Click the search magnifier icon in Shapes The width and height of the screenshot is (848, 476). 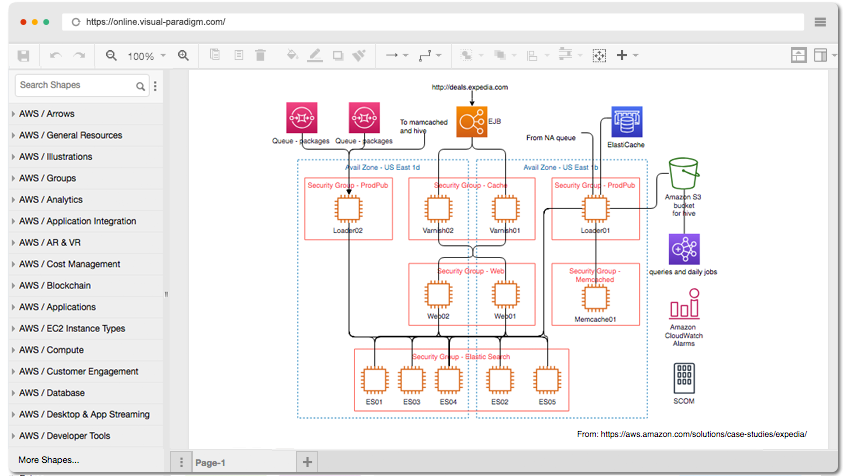click(x=141, y=86)
